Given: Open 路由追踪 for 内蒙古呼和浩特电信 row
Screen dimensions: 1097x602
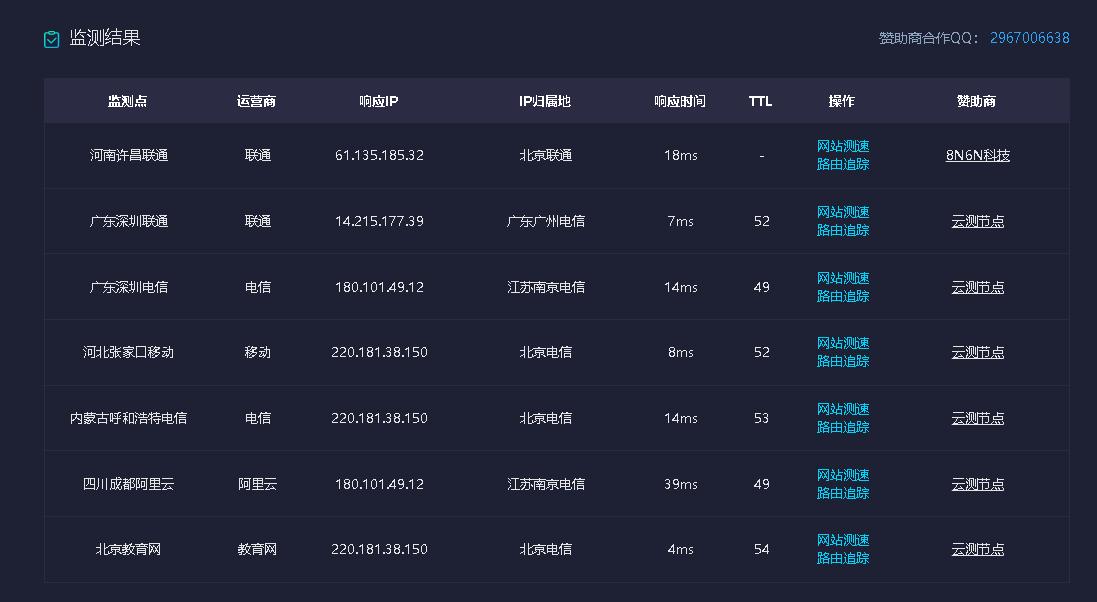Looking at the screenshot, I should point(843,427).
